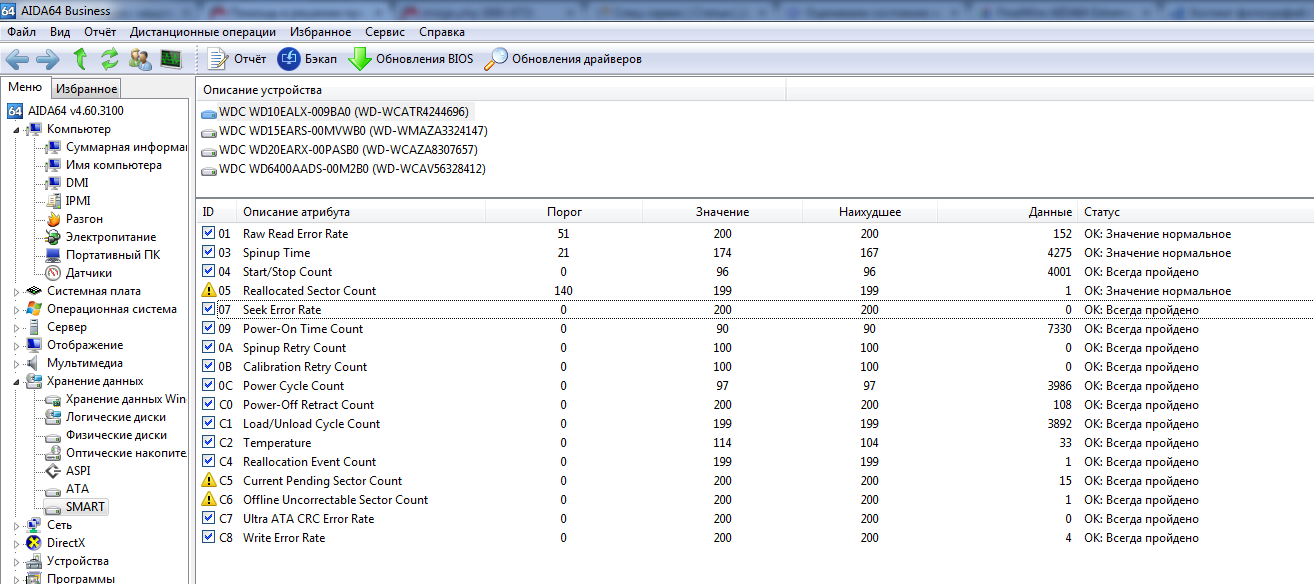Click the green Refresh arrows toolbar icon
This screenshot has width=1314, height=584.
110,59
